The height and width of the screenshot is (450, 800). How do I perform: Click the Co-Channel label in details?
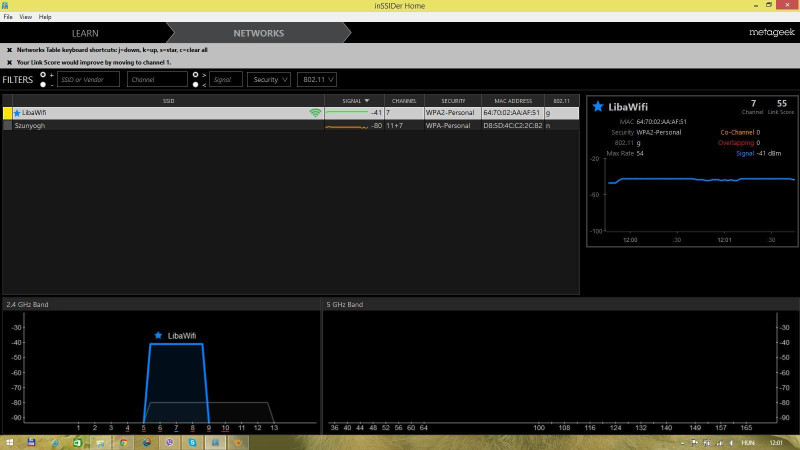point(737,132)
